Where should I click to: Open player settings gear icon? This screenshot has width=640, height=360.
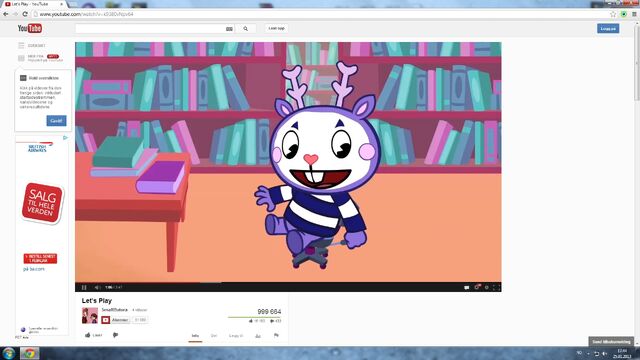click(487, 287)
